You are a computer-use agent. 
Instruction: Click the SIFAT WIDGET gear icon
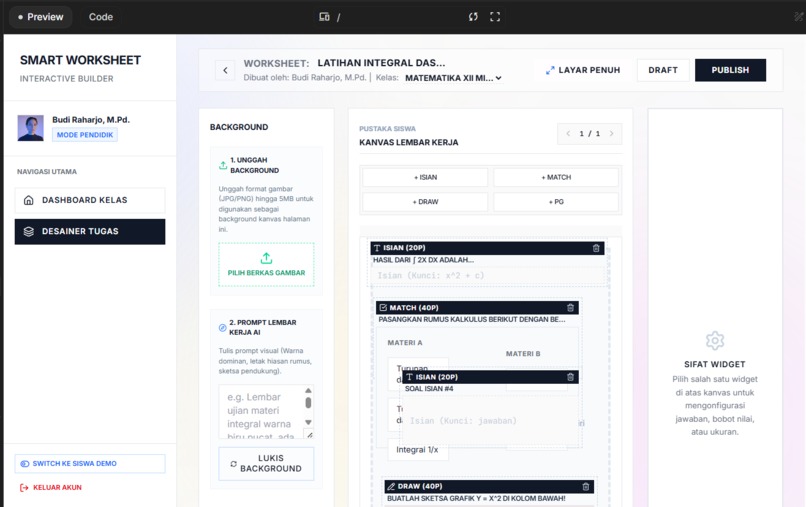point(715,340)
